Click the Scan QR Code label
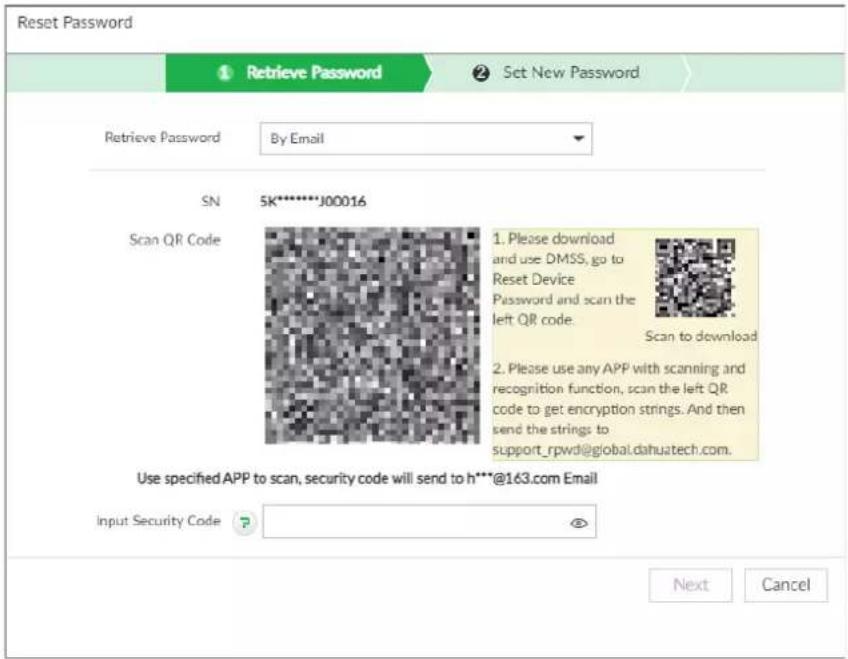The height and width of the screenshot is (659, 848). 175,240
